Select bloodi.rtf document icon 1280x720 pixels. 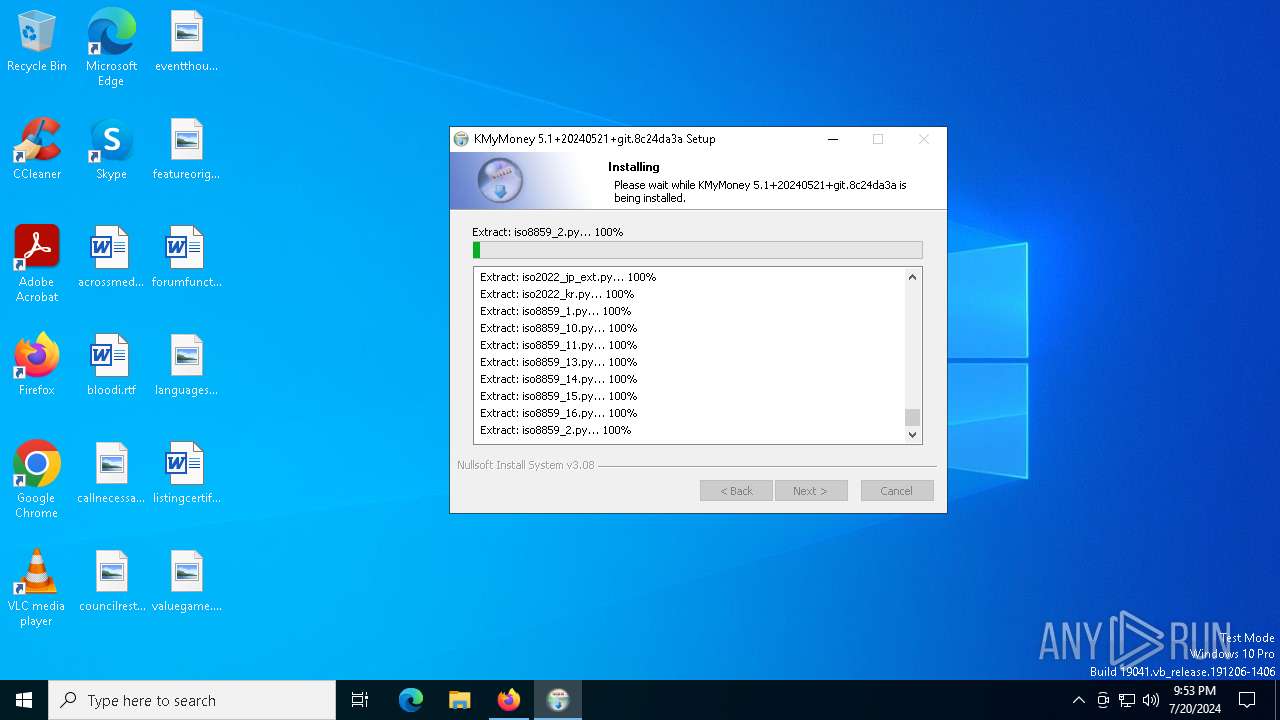tap(111, 366)
